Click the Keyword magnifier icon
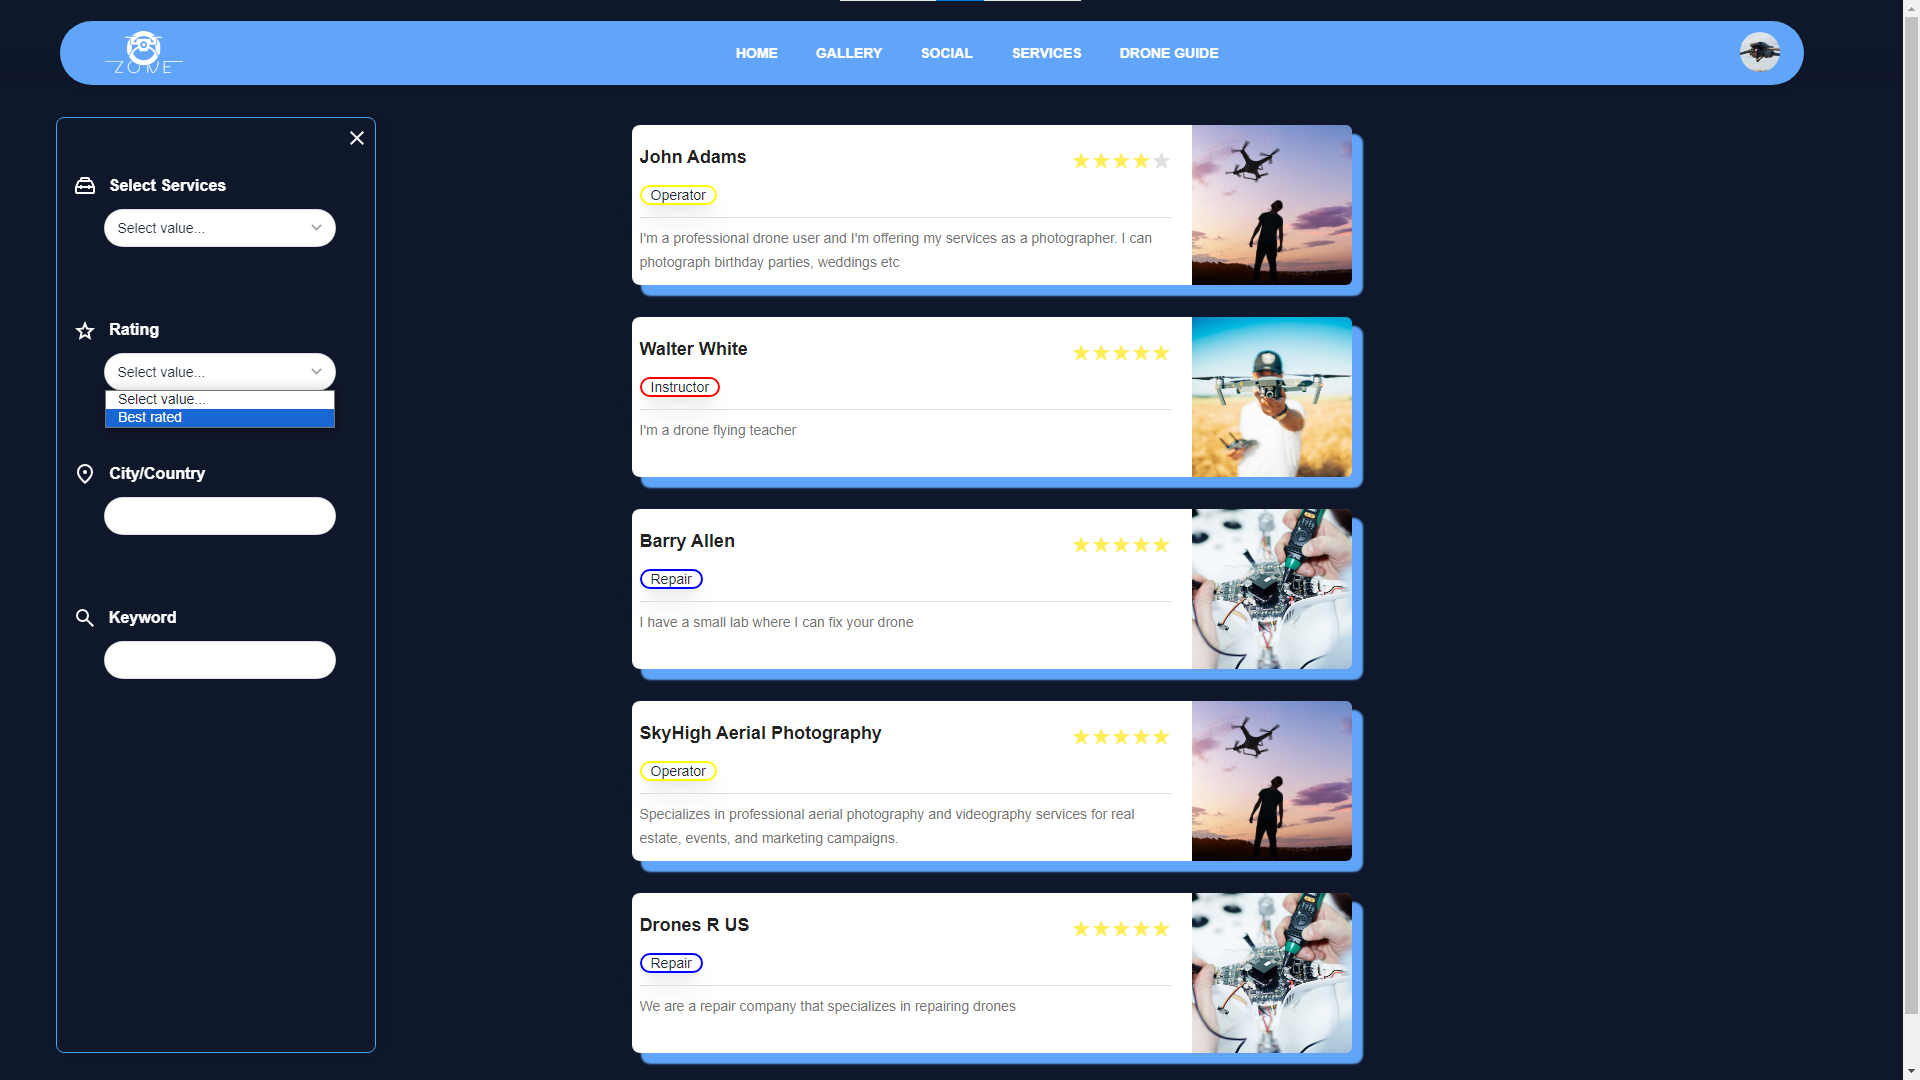 point(85,618)
